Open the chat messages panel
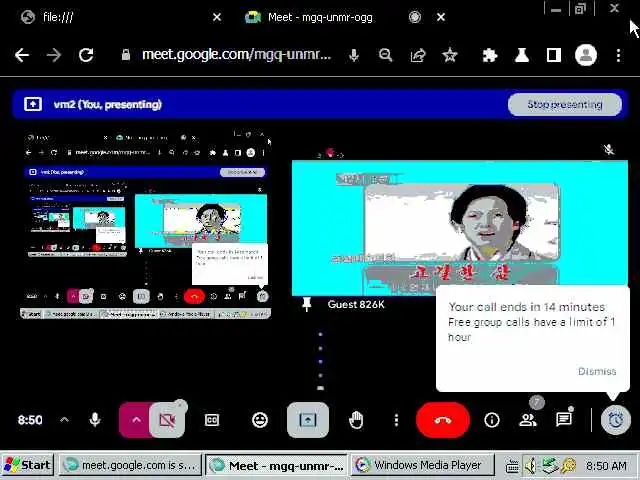Screen dimensions: 640x480 (x=564, y=419)
